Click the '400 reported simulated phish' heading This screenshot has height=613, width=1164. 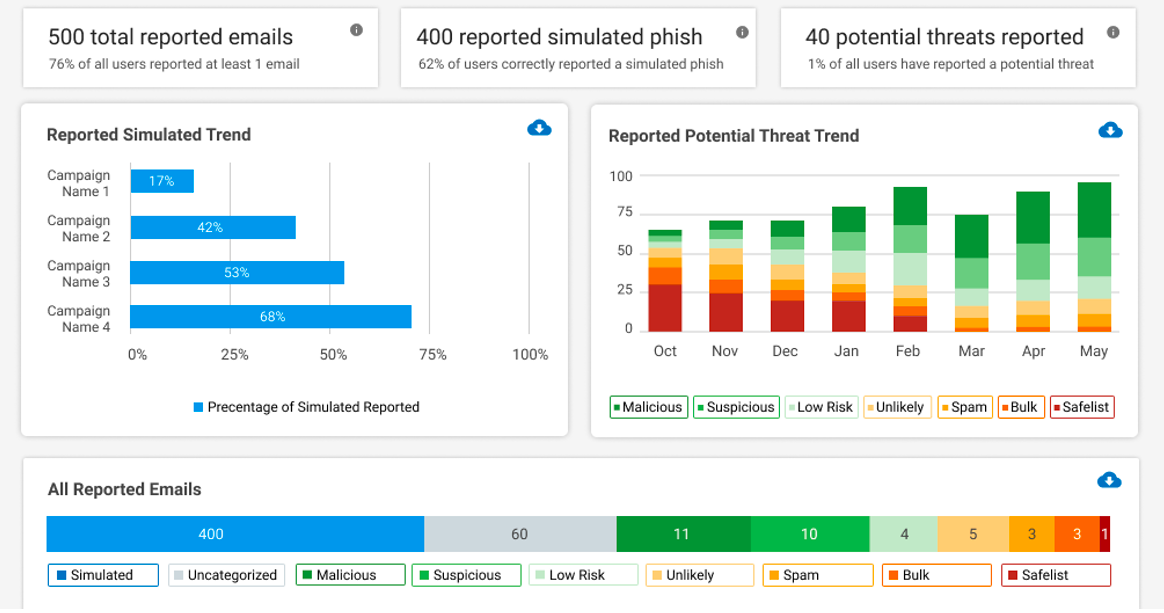point(559,37)
